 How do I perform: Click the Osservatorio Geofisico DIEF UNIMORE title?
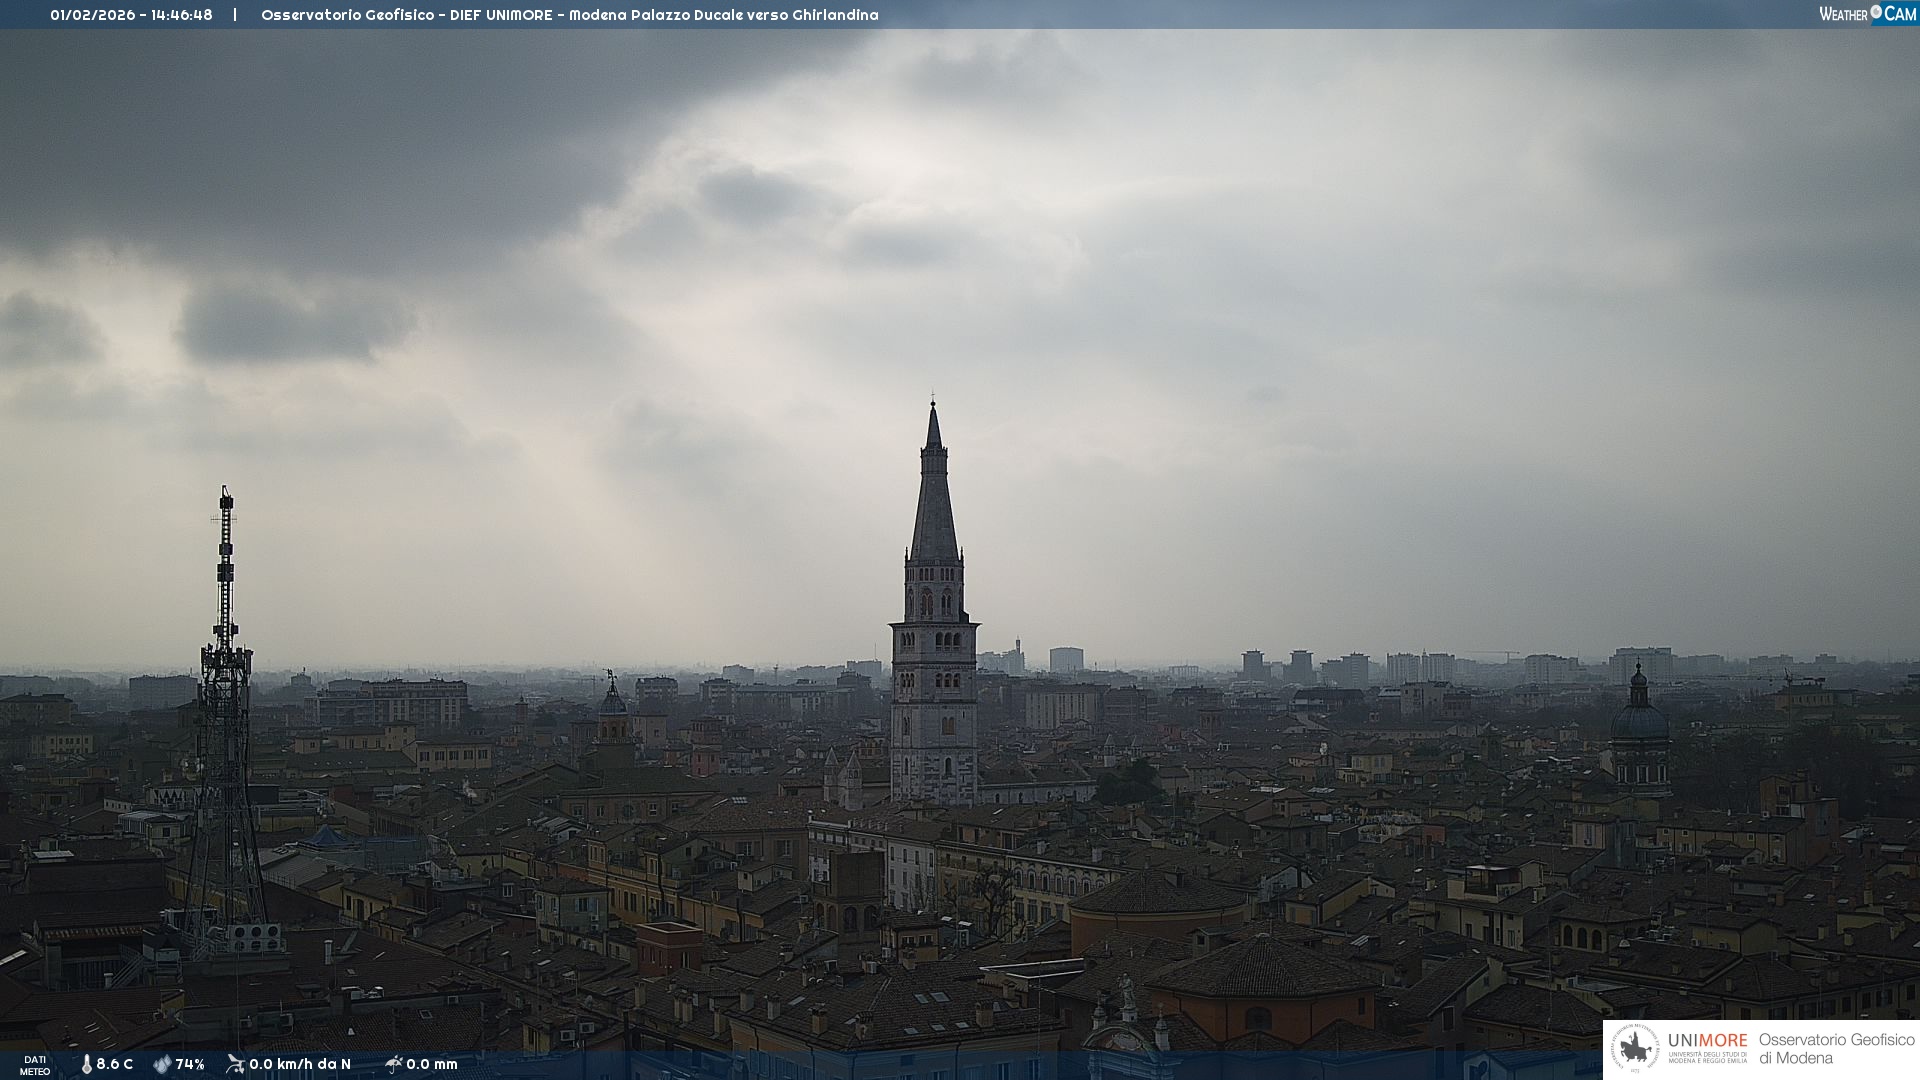[x=569, y=15]
